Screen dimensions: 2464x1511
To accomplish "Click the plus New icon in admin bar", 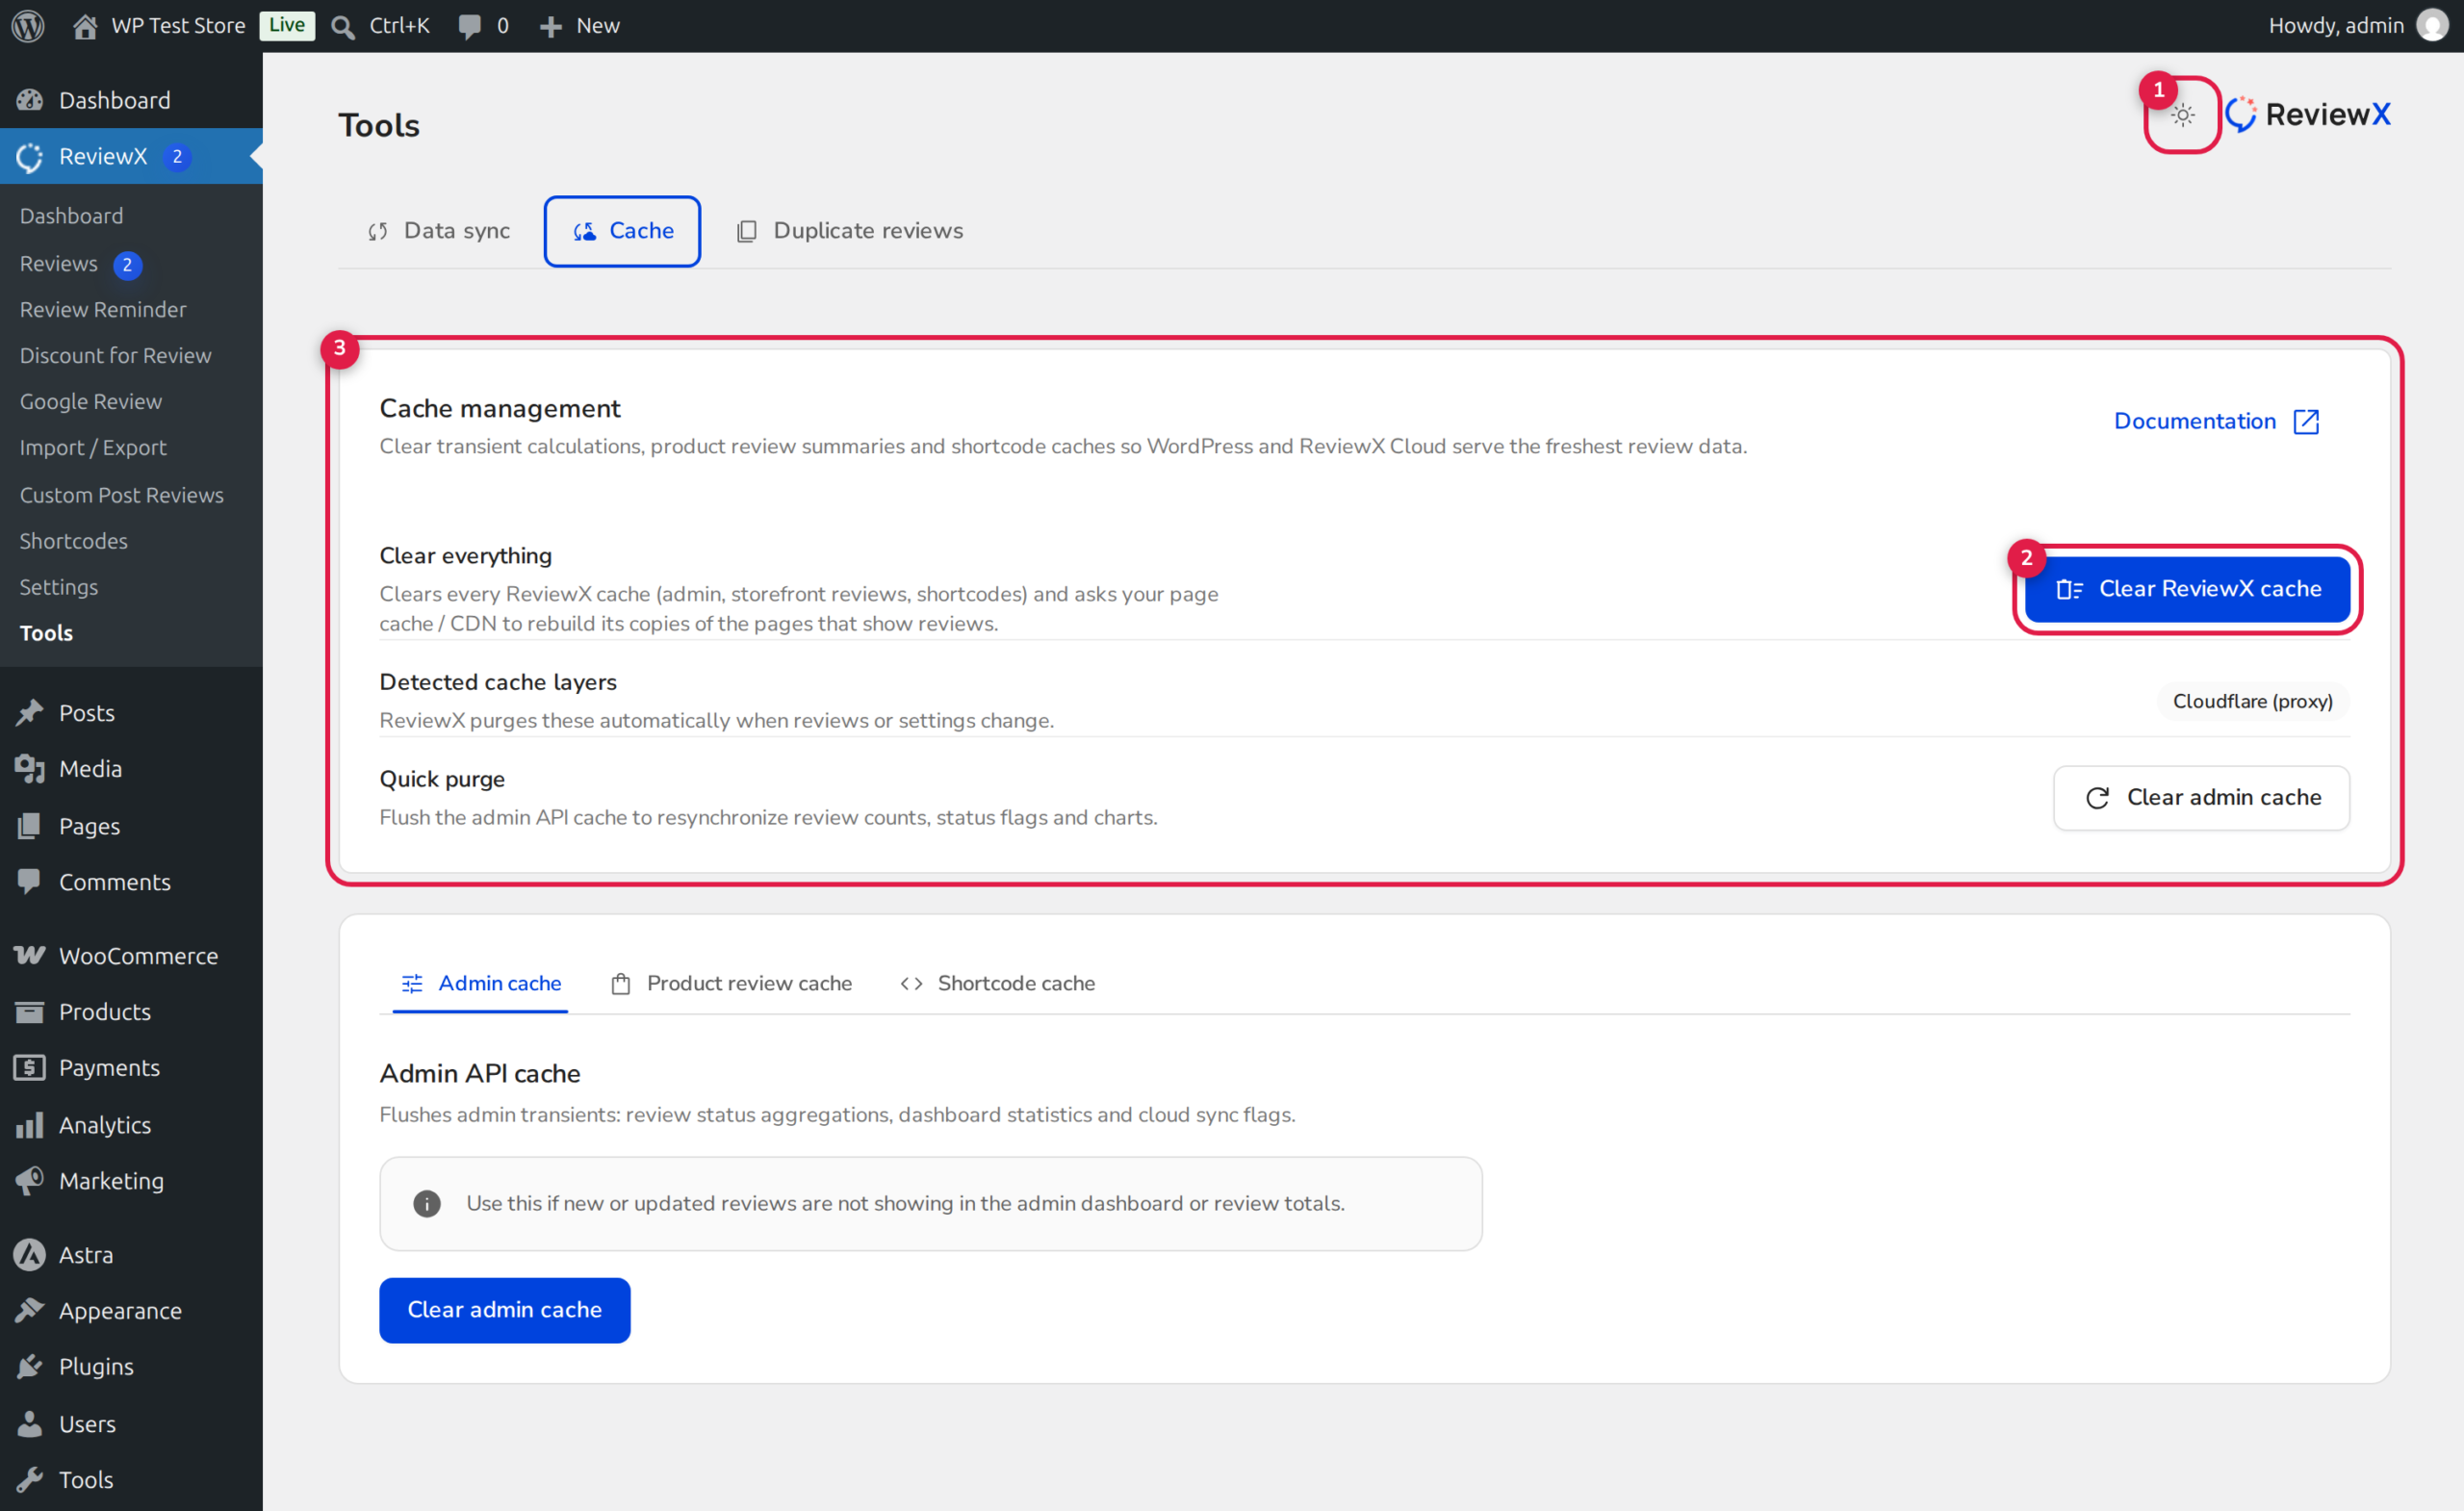I will (550, 26).
